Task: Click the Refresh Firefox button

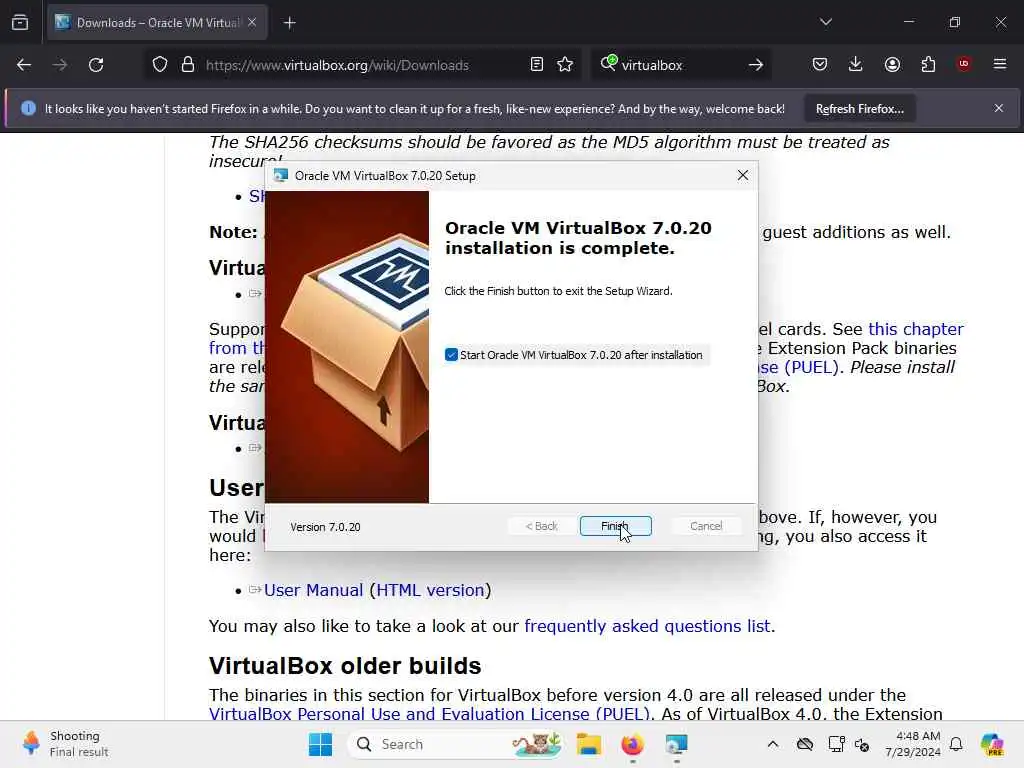Action: click(859, 109)
